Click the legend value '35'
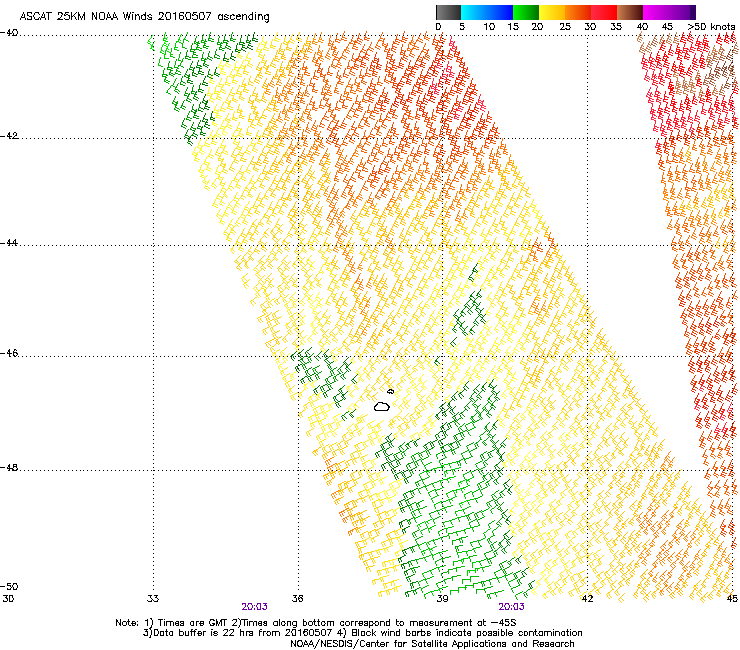Image resolution: width=740 pixels, height=650 pixels. tap(616, 27)
